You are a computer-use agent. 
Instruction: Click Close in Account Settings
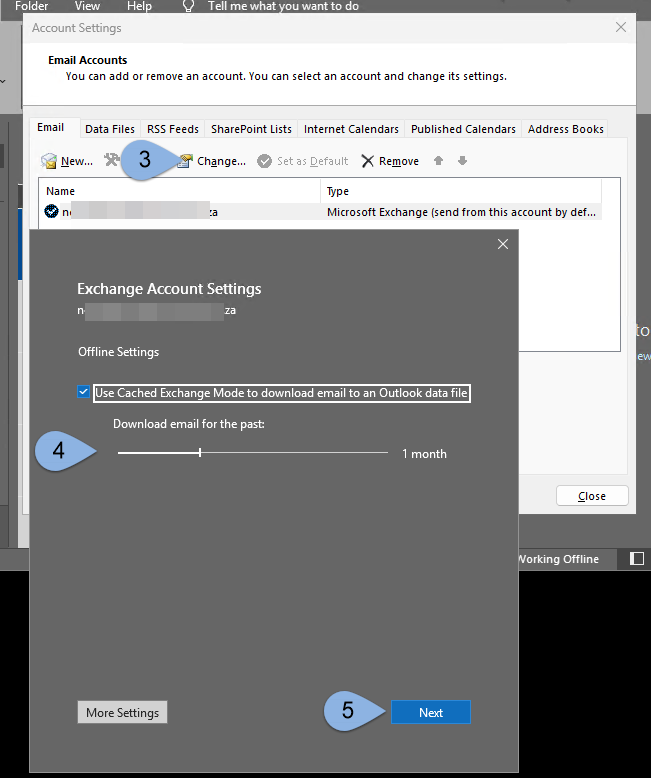tap(592, 496)
